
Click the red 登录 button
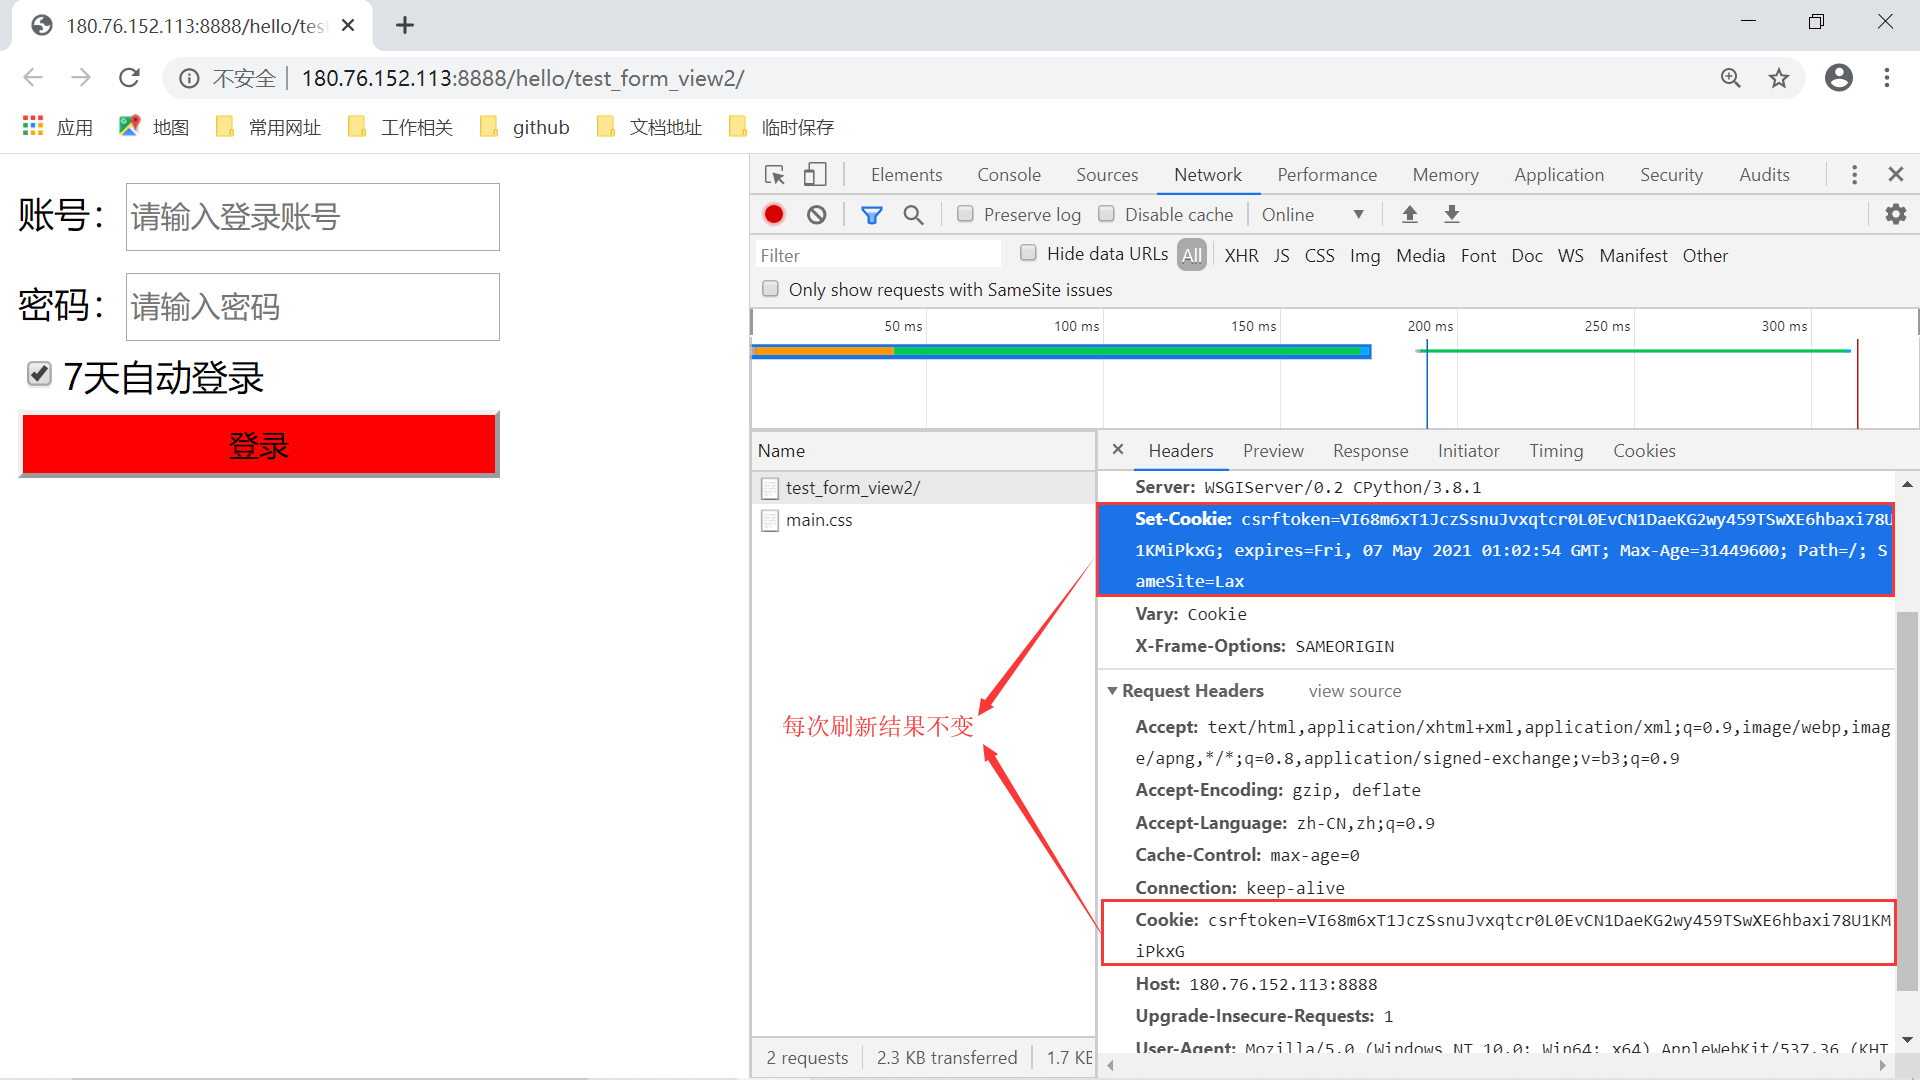pos(259,444)
